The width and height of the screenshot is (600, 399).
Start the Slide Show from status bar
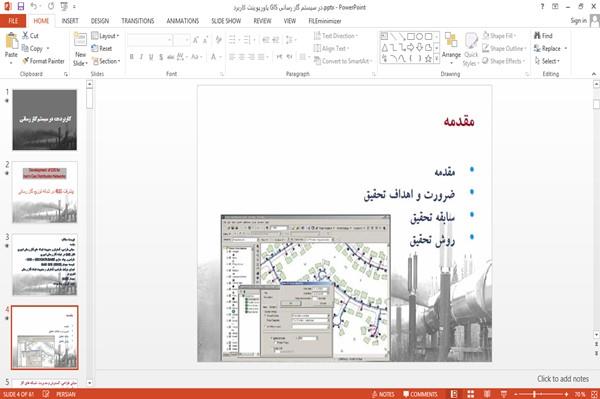point(504,394)
